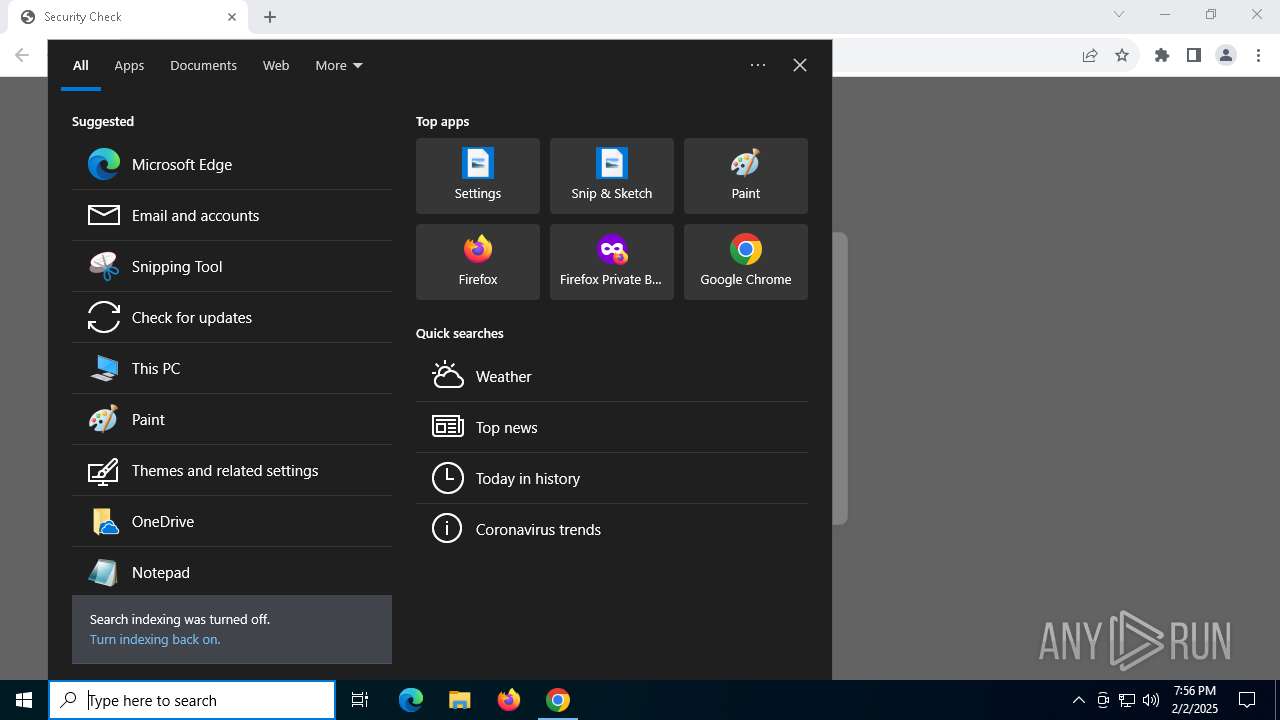Run Today in history quick search

point(612,478)
